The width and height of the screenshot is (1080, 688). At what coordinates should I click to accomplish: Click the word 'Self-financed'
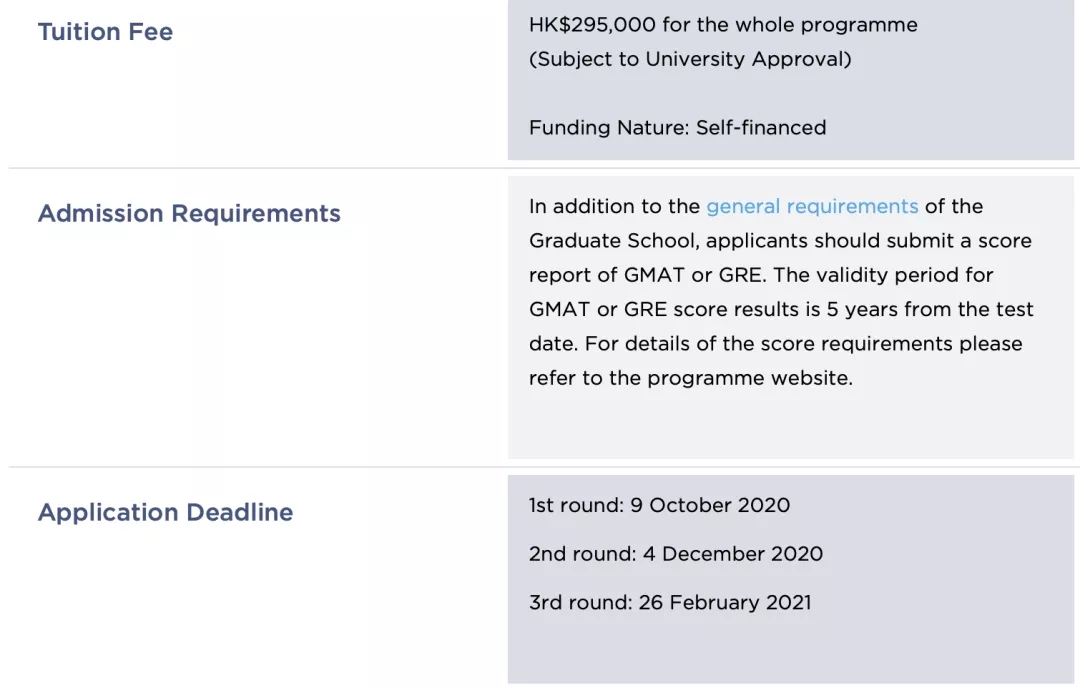pyautogui.click(x=761, y=128)
